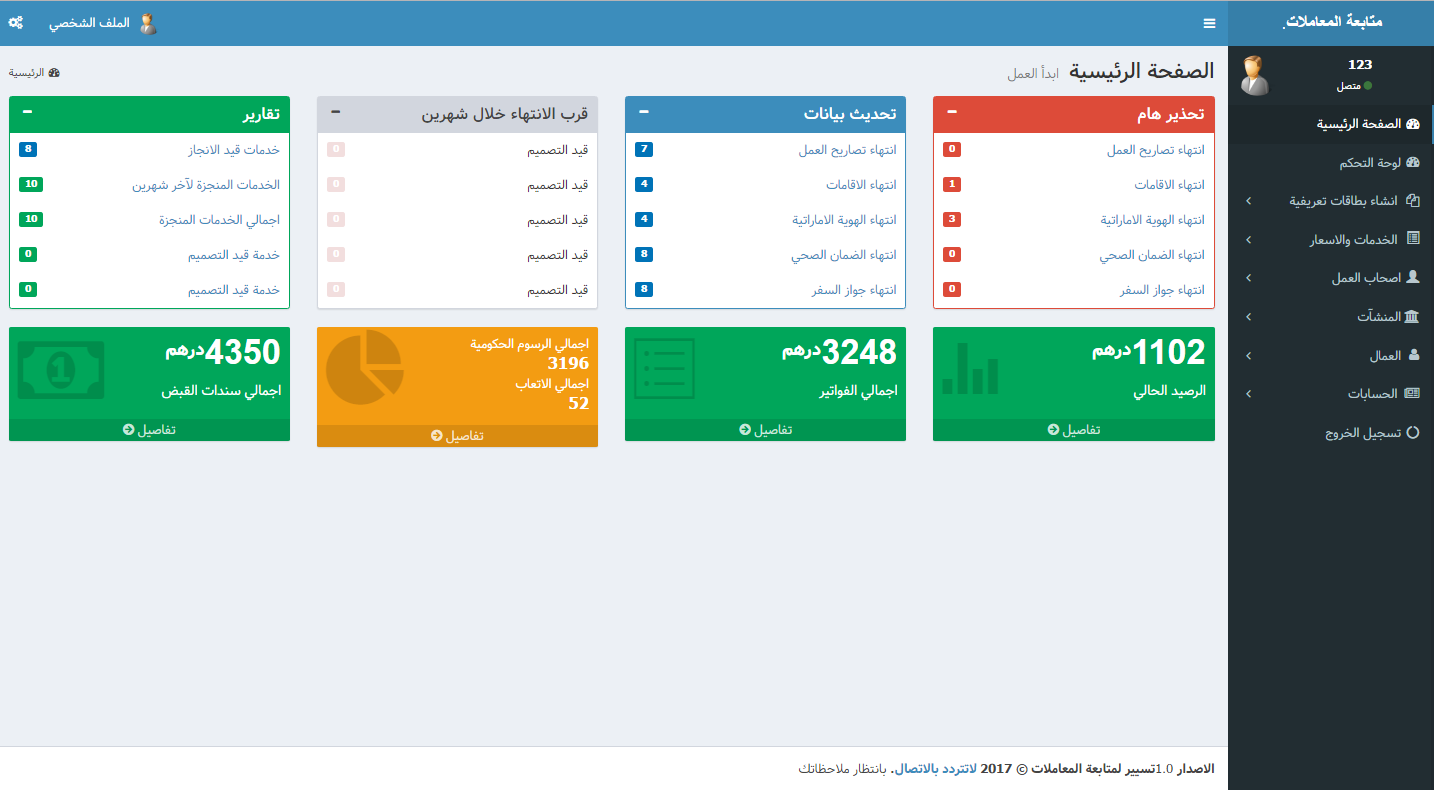Screen dimensions: 1434x790
Task: Expand the الحسابات sidebar submenu
Action: click(x=1331, y=394)
